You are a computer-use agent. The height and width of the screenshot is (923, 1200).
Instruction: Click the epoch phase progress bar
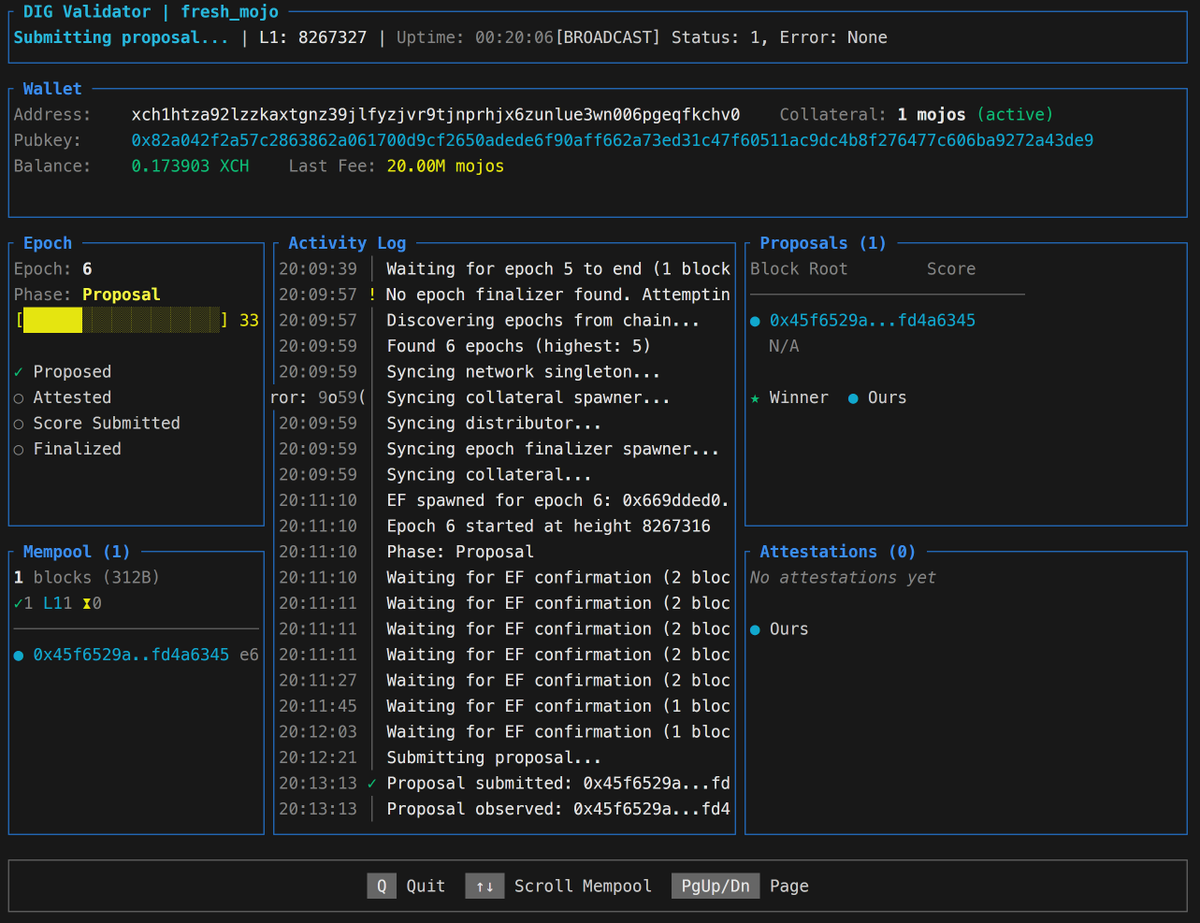coord(122,321)
